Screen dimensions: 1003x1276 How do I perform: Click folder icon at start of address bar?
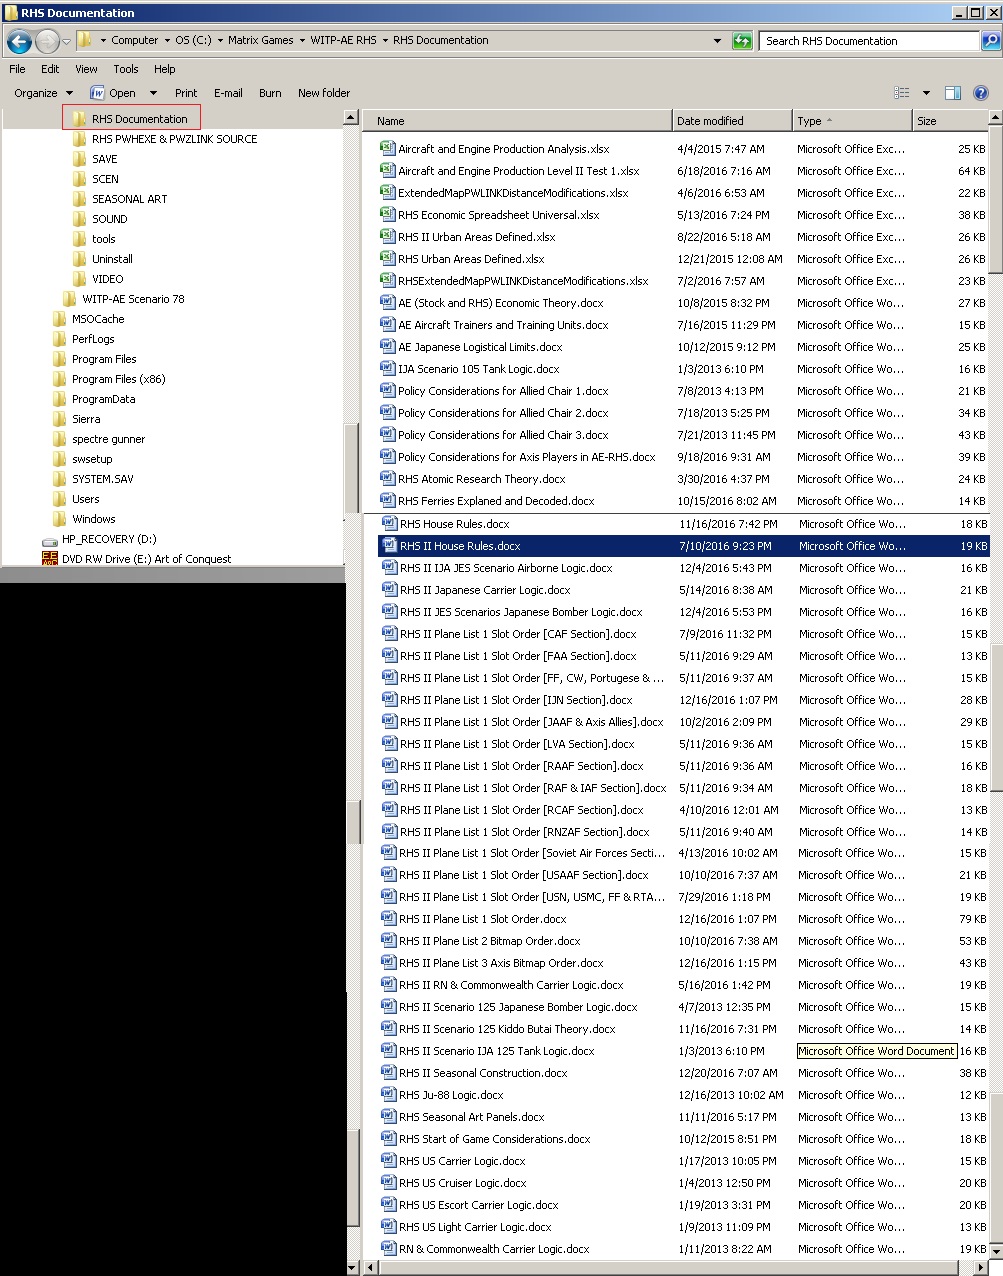click(x=85, y=40)
